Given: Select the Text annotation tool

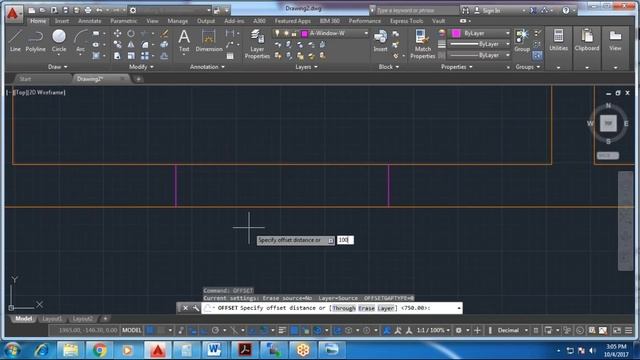Looking at the screenshot, I should coord(184,41).
